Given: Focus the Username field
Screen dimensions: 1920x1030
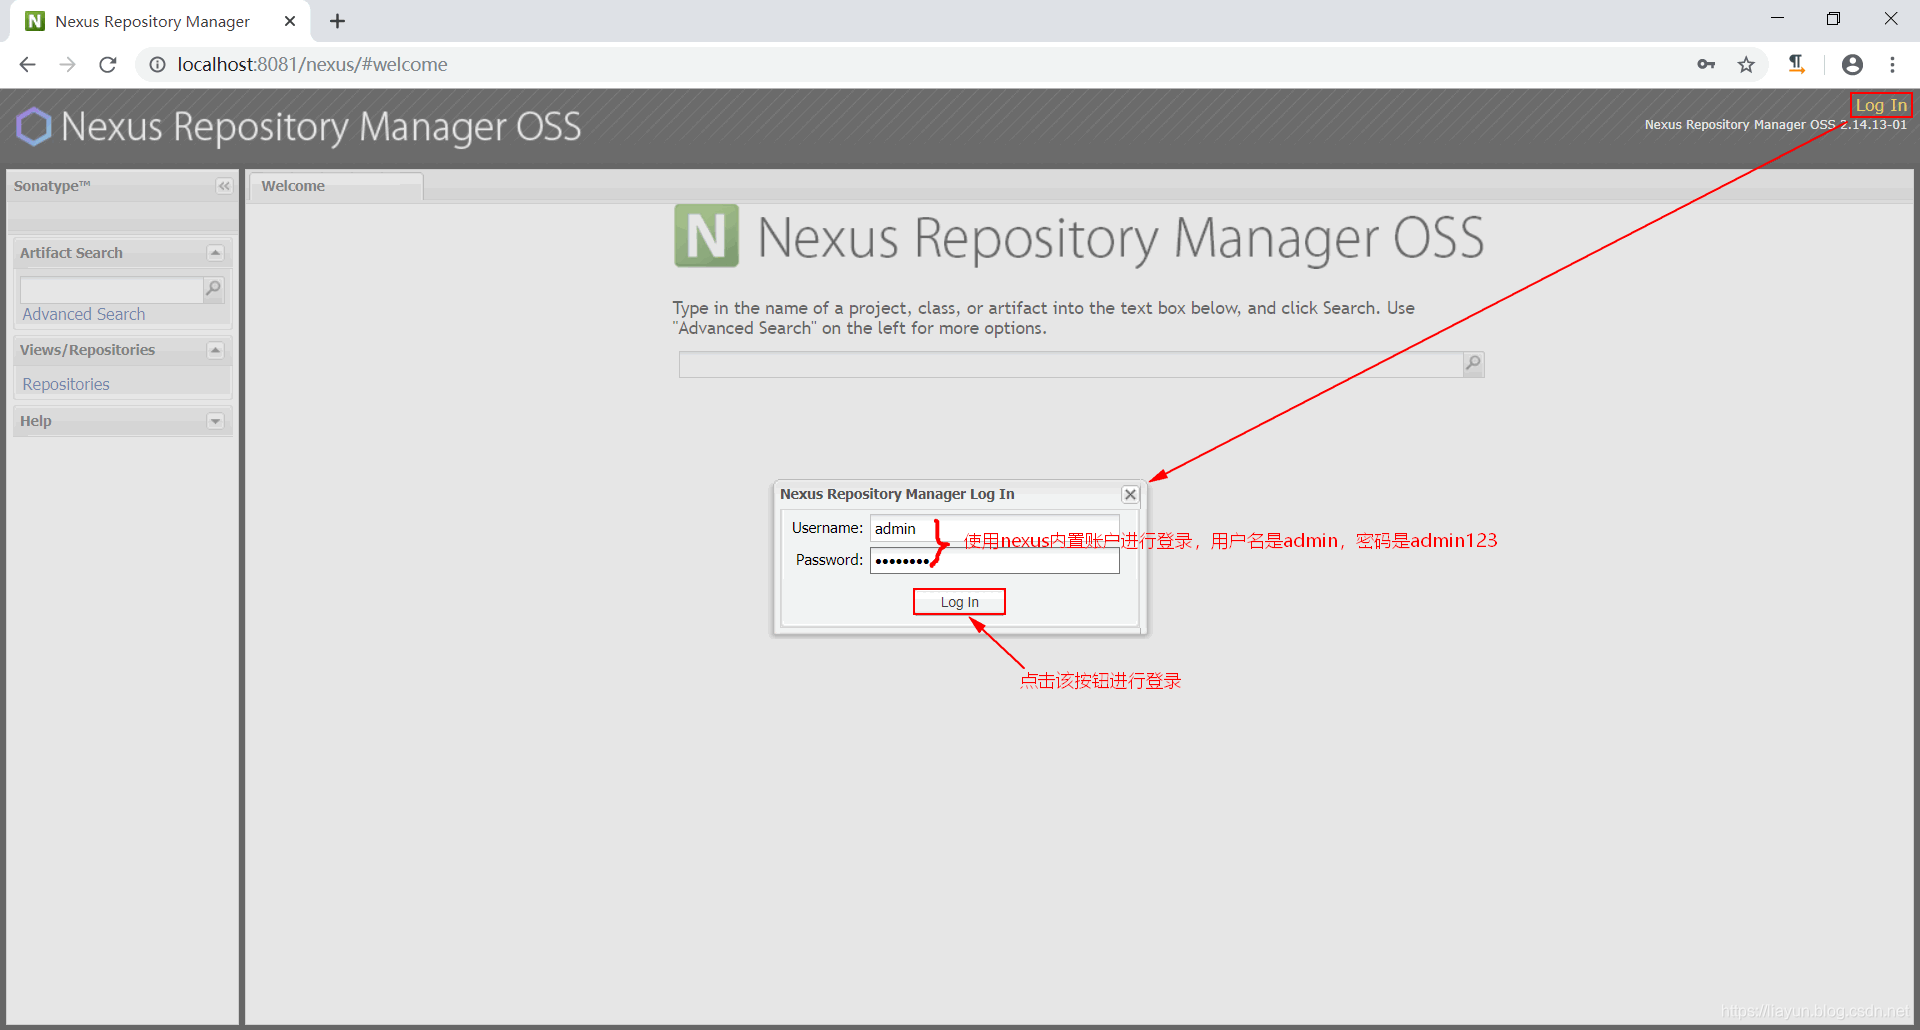Looking at the screenshot, I should [x=994, y=528].
